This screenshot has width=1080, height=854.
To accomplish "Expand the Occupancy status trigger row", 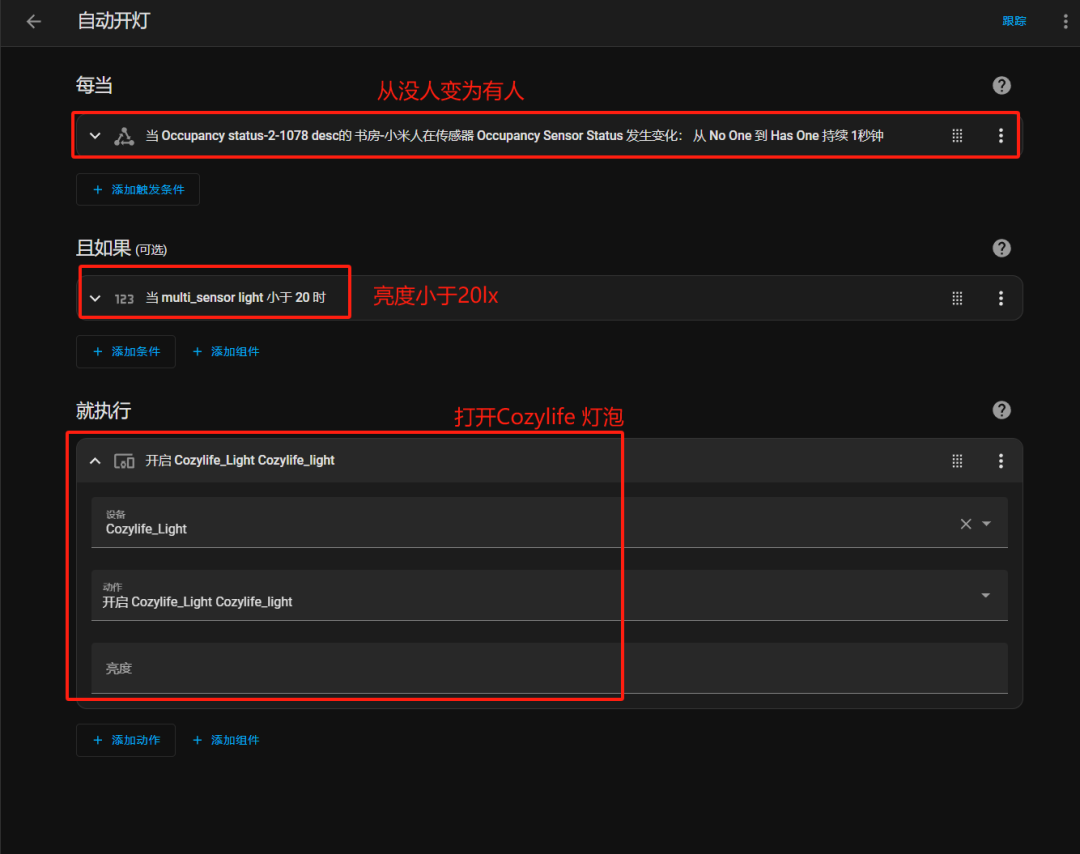I will (x=95, y=136).
